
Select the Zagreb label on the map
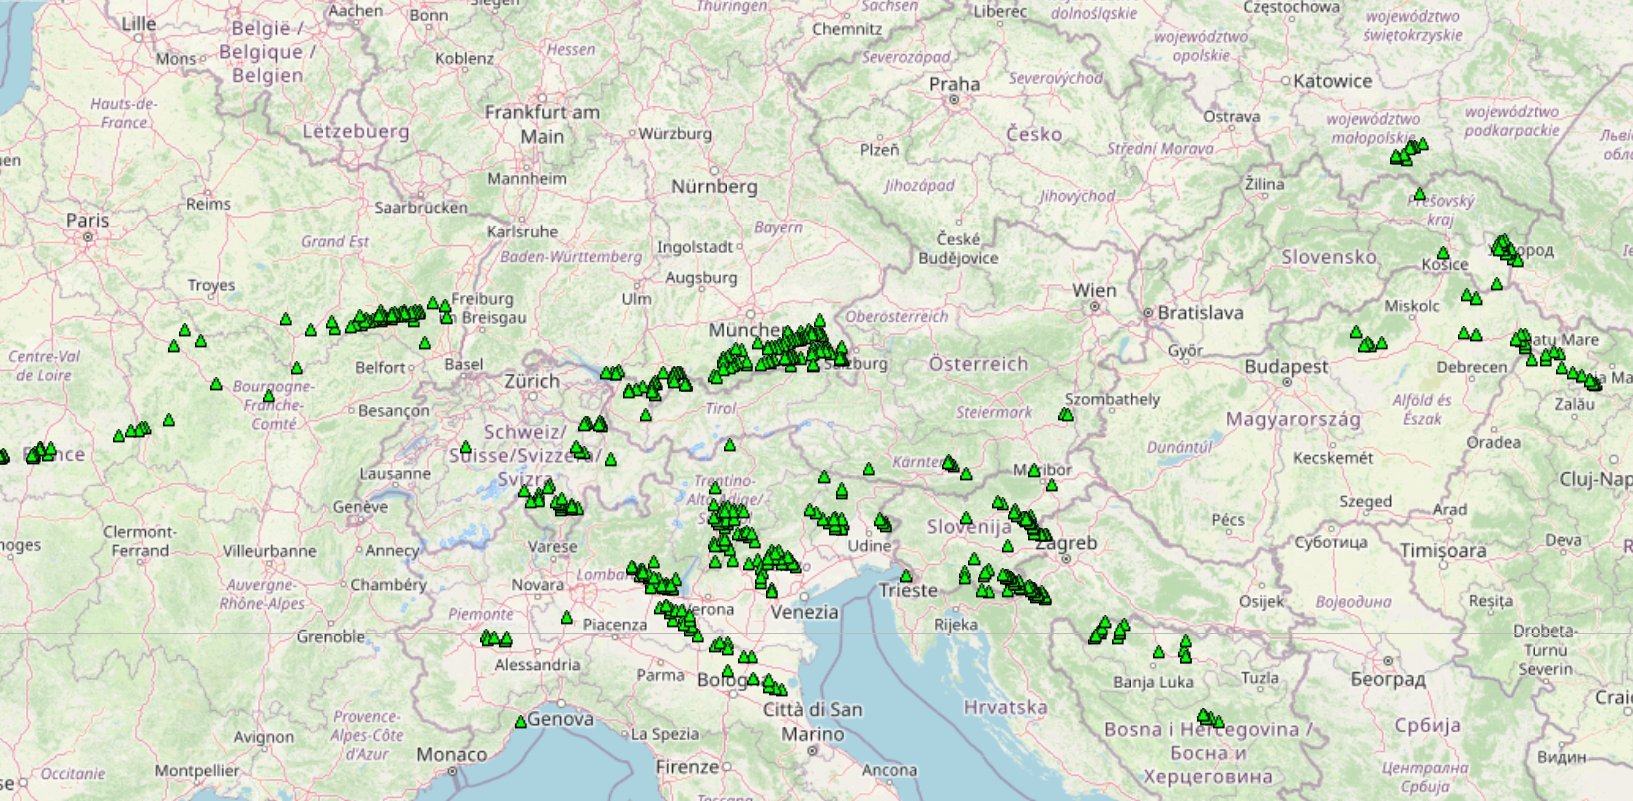coord(1066,543)
